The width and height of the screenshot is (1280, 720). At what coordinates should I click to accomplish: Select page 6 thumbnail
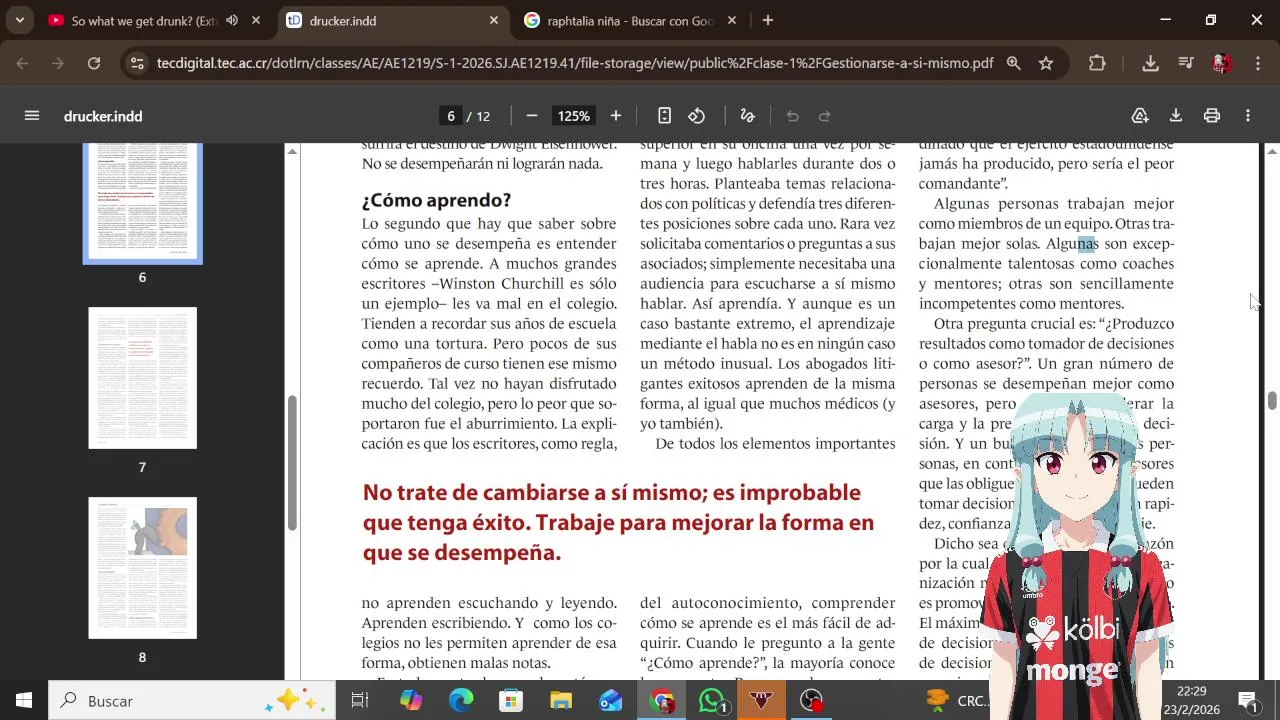[x=142, y=203]
